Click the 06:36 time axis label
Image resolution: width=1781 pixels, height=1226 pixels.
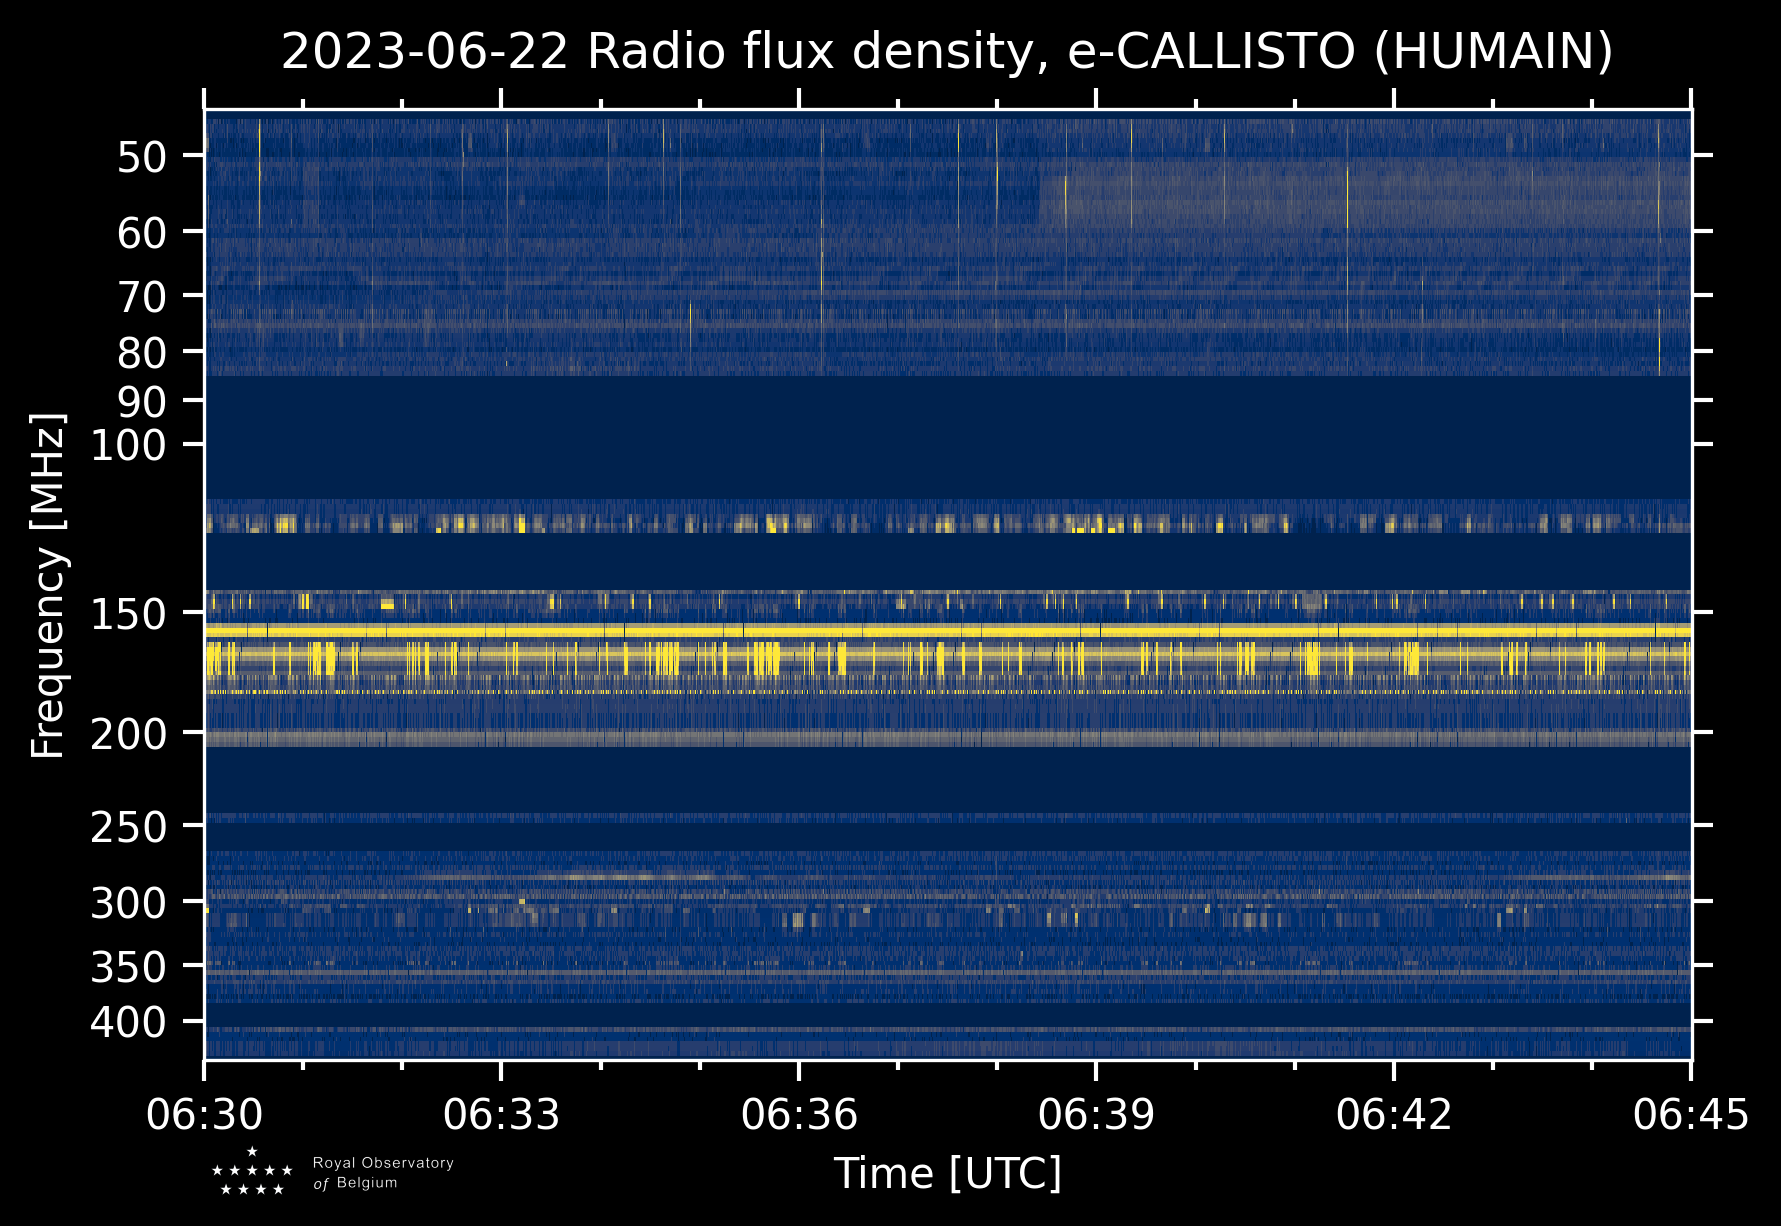(799, 1114)
